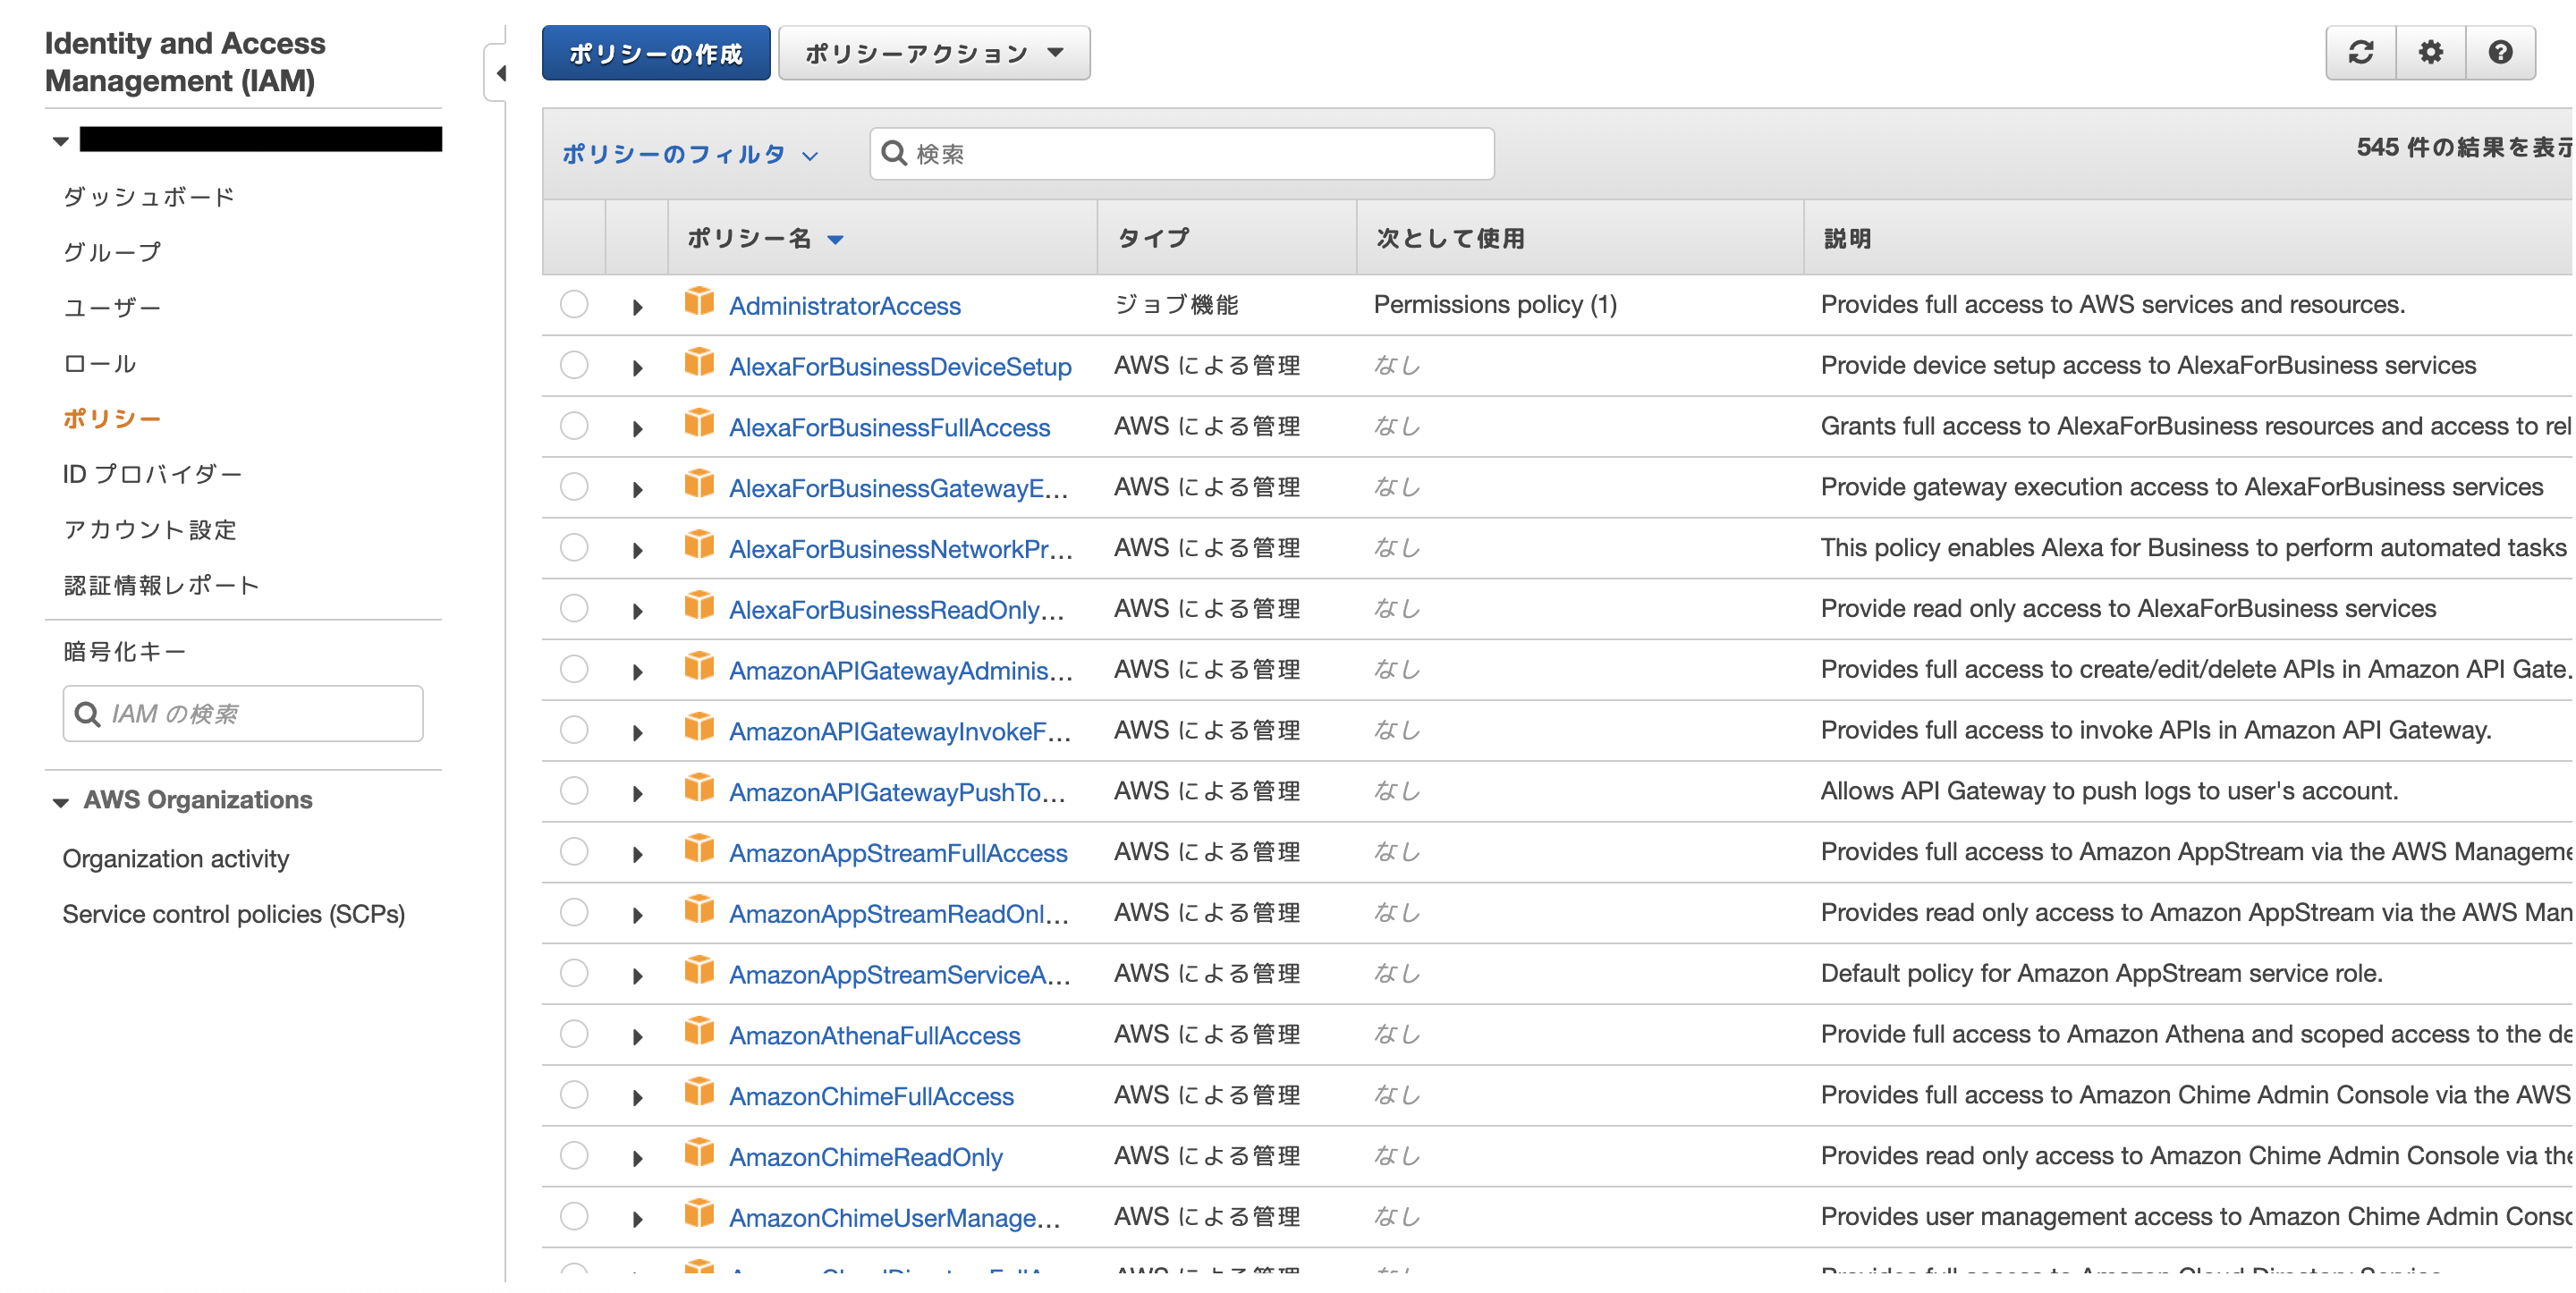Open the ポリシーアクション dropdown

[934, 53]
